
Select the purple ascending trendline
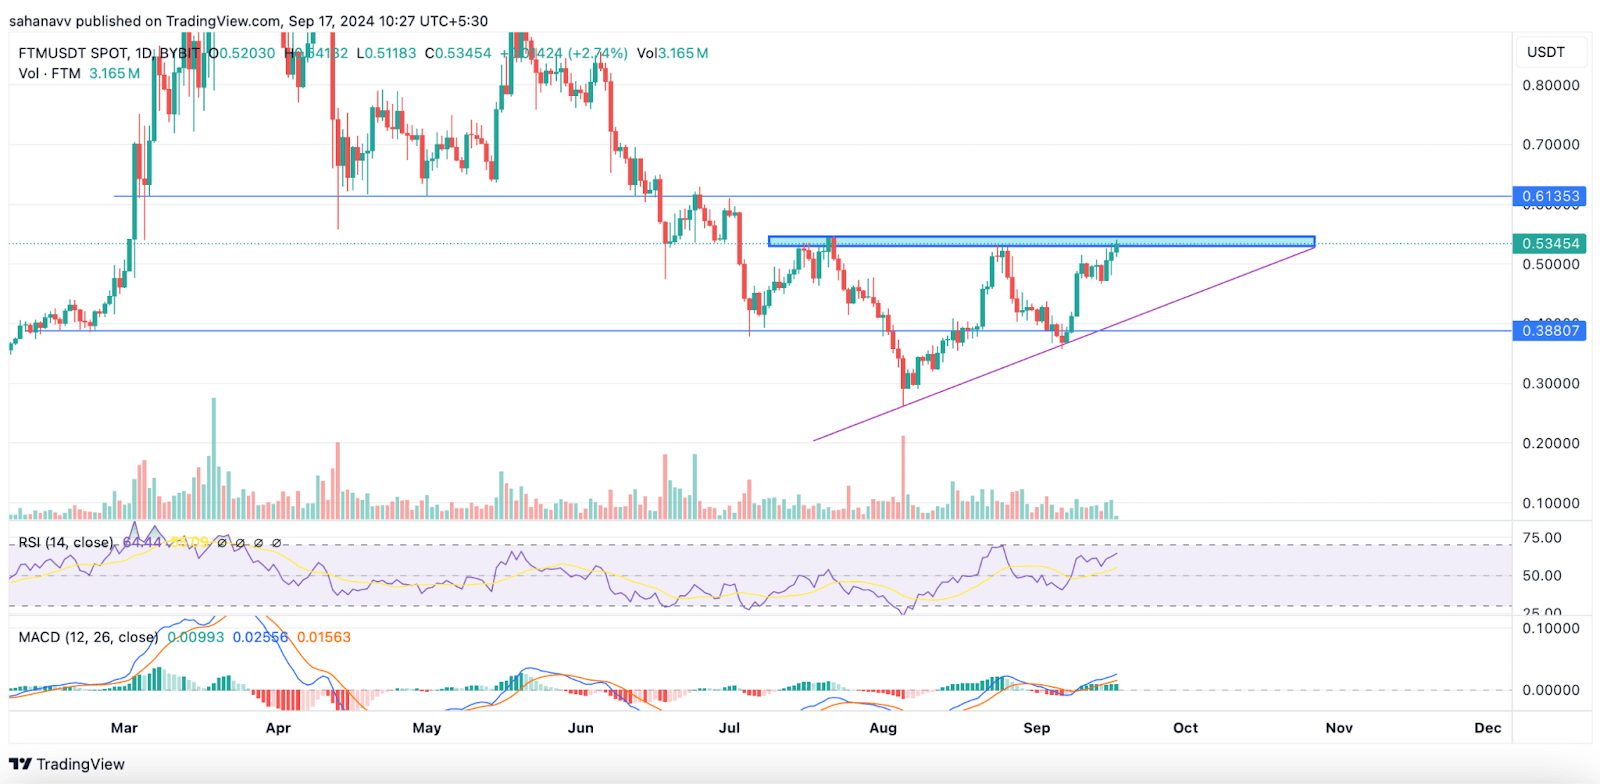1063,343
